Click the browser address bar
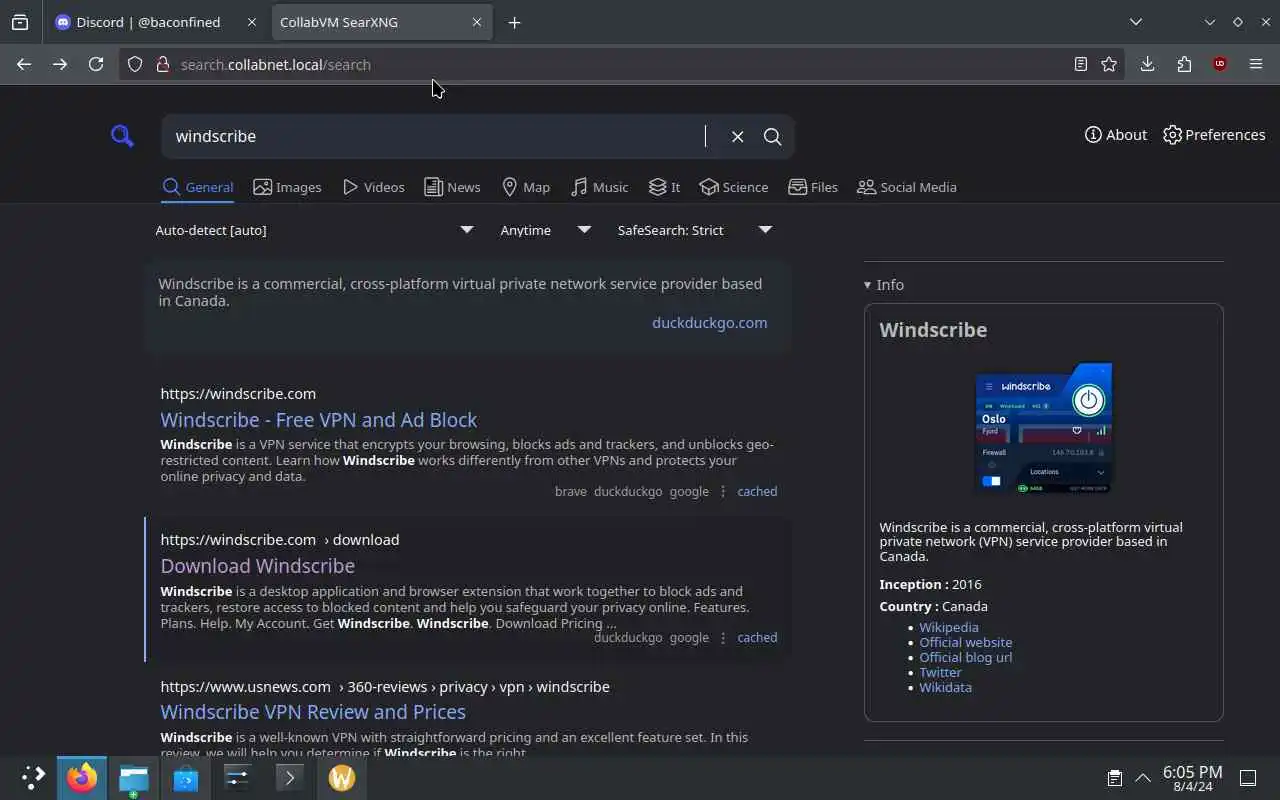This screenshot has width=1280, height=800. pyautogui.click(x=620, y=64)
